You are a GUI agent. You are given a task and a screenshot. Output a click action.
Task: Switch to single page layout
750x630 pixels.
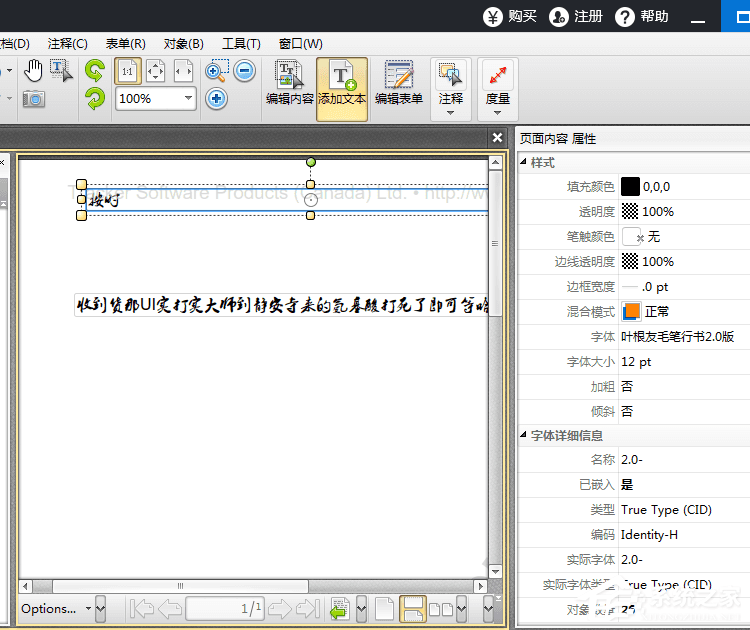384,608
